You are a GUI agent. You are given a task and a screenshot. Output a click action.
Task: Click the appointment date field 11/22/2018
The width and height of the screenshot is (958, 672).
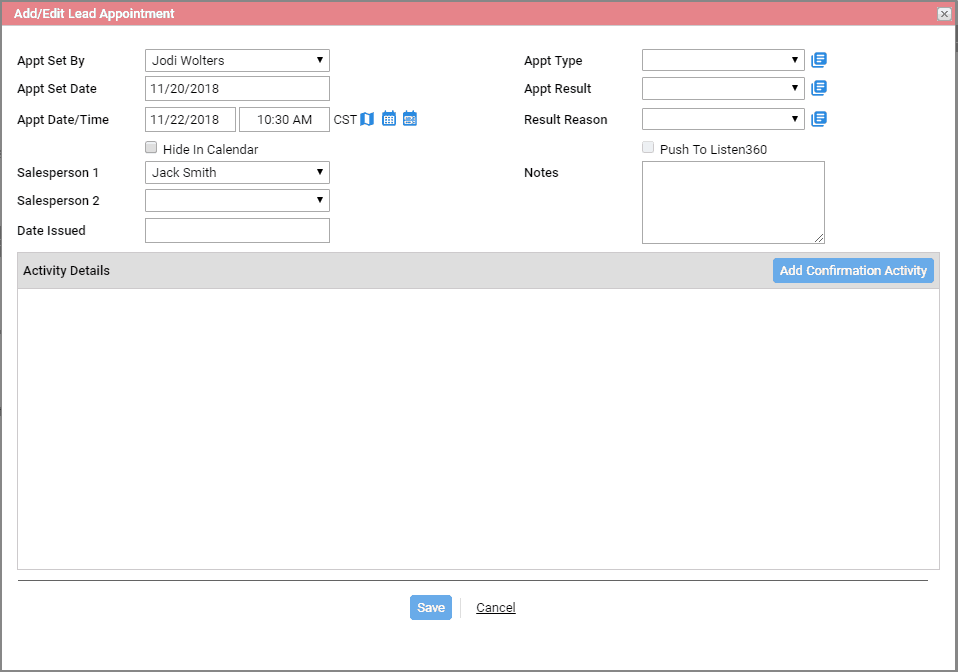coord(190,120)
